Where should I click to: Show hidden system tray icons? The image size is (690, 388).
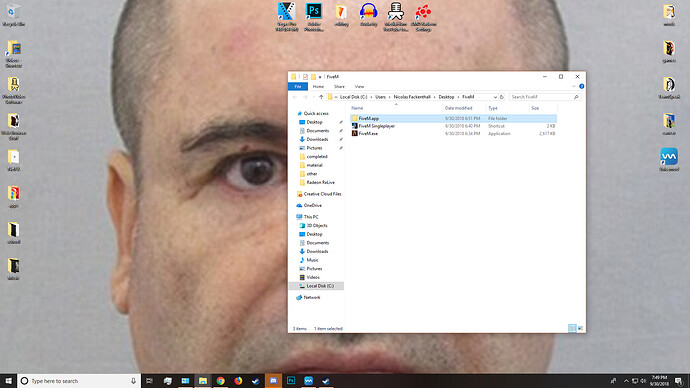click(626, 381)
